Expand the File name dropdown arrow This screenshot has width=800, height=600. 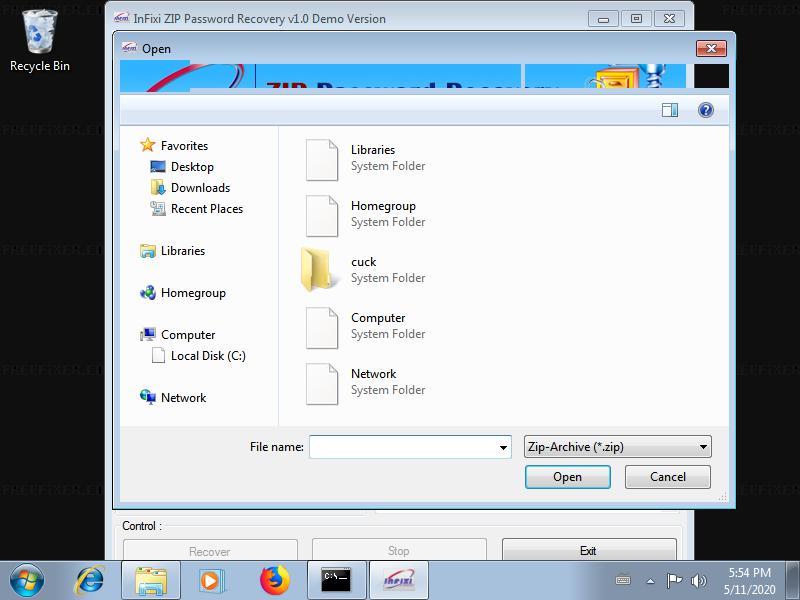pos(503,447)
